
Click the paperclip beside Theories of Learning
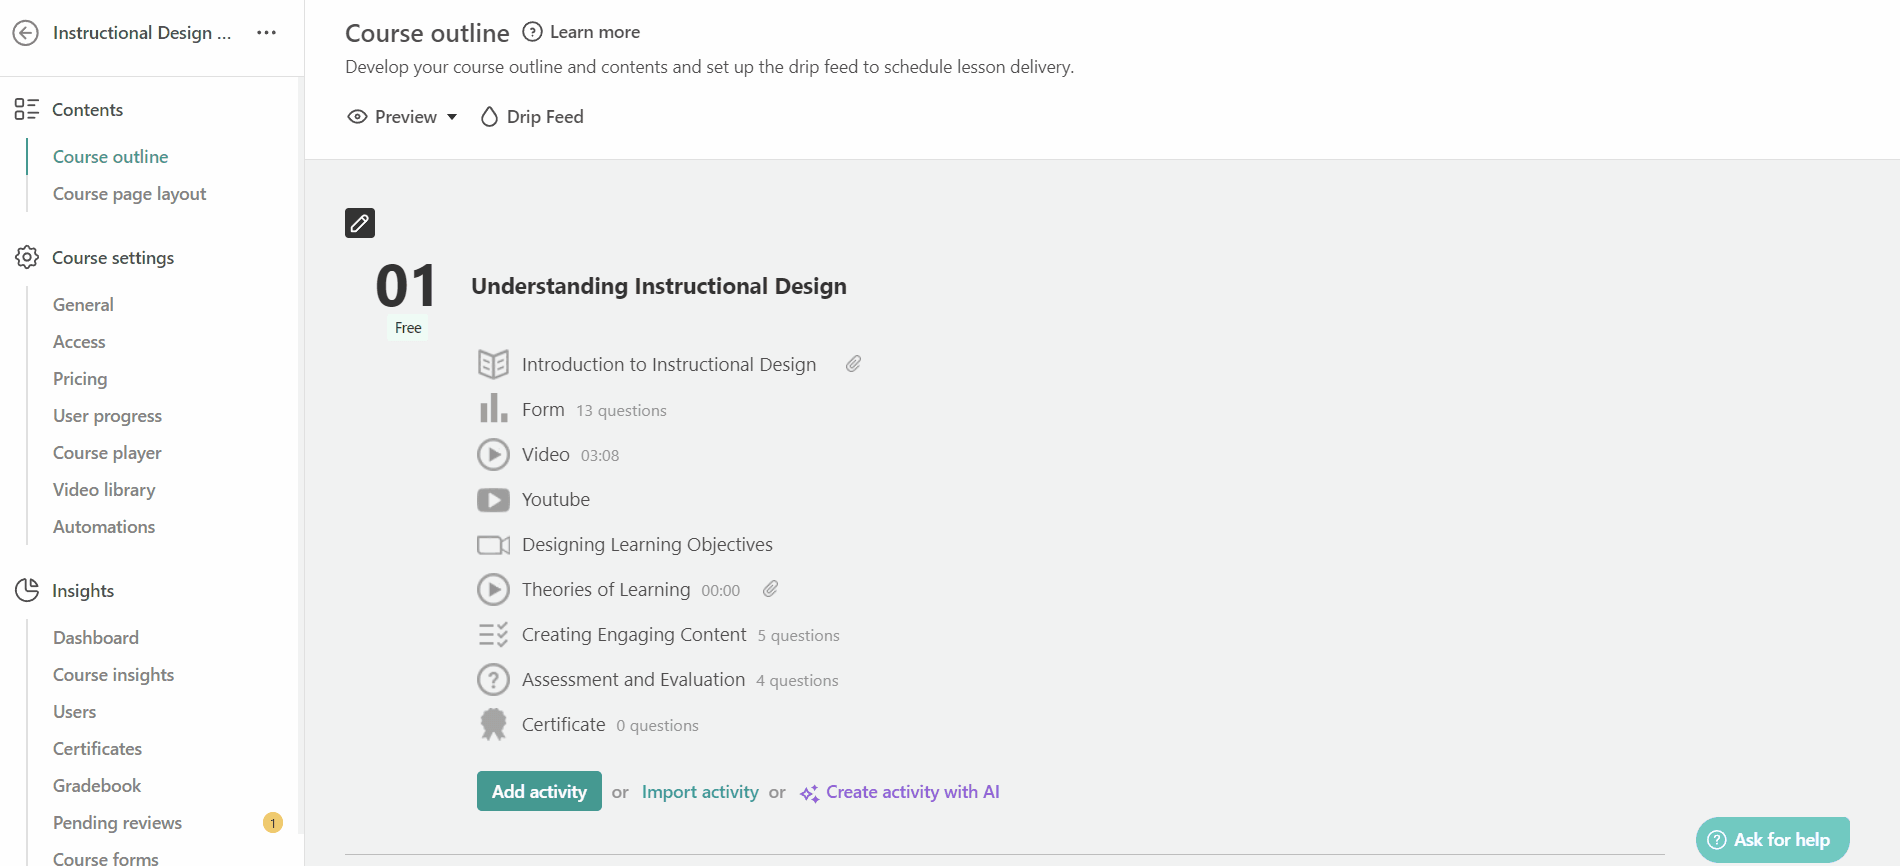point(770,589)
